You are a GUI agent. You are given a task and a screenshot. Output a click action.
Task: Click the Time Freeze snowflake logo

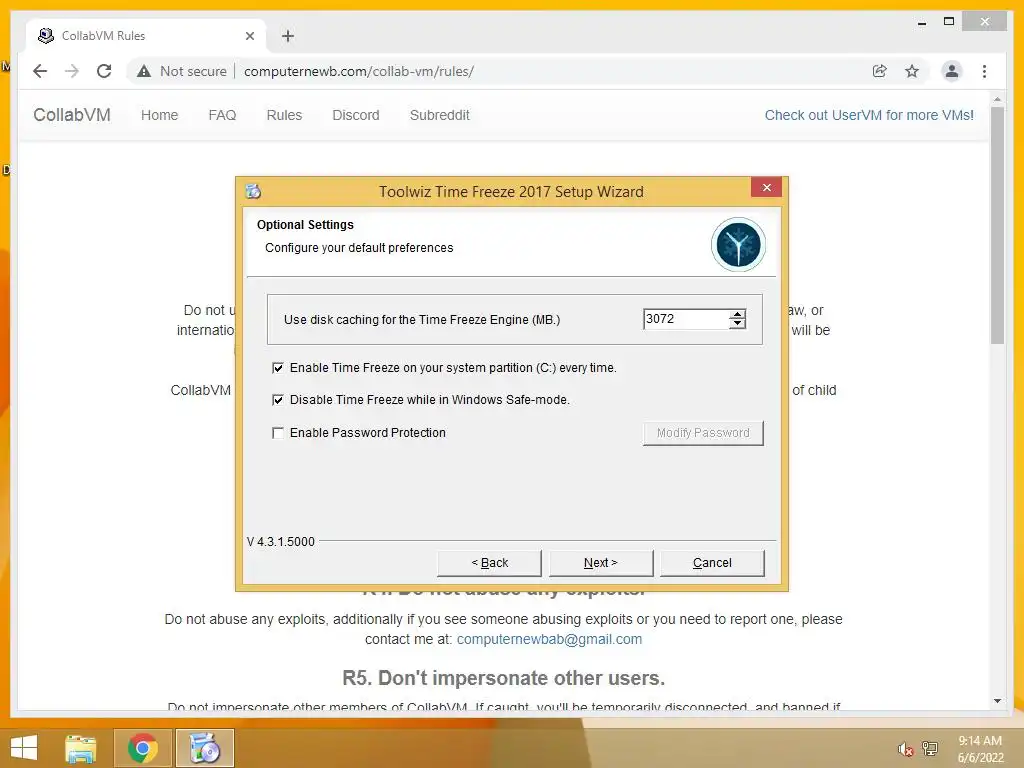tap(738, 245)
